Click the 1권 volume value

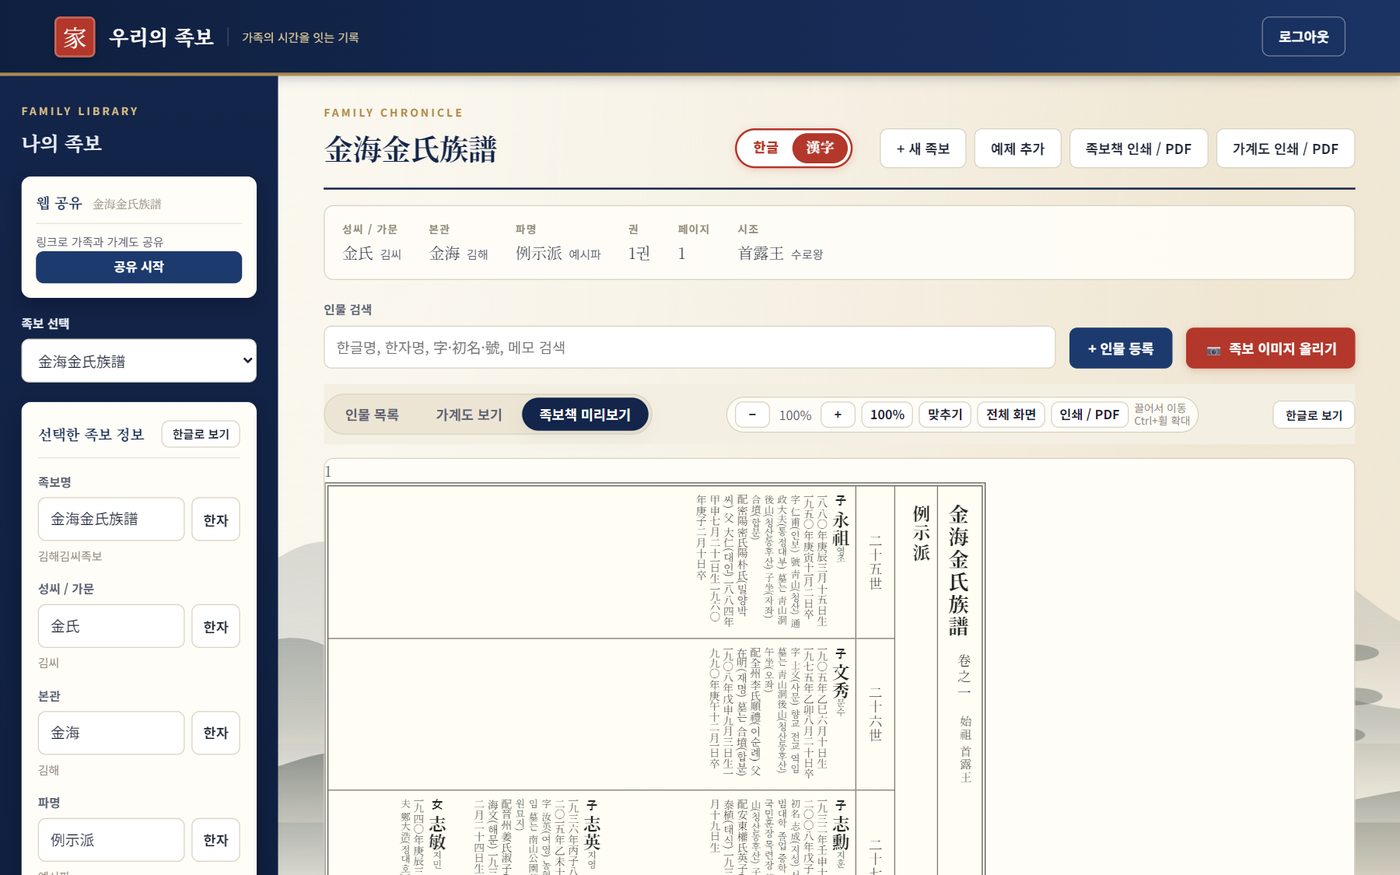[639, 253]
